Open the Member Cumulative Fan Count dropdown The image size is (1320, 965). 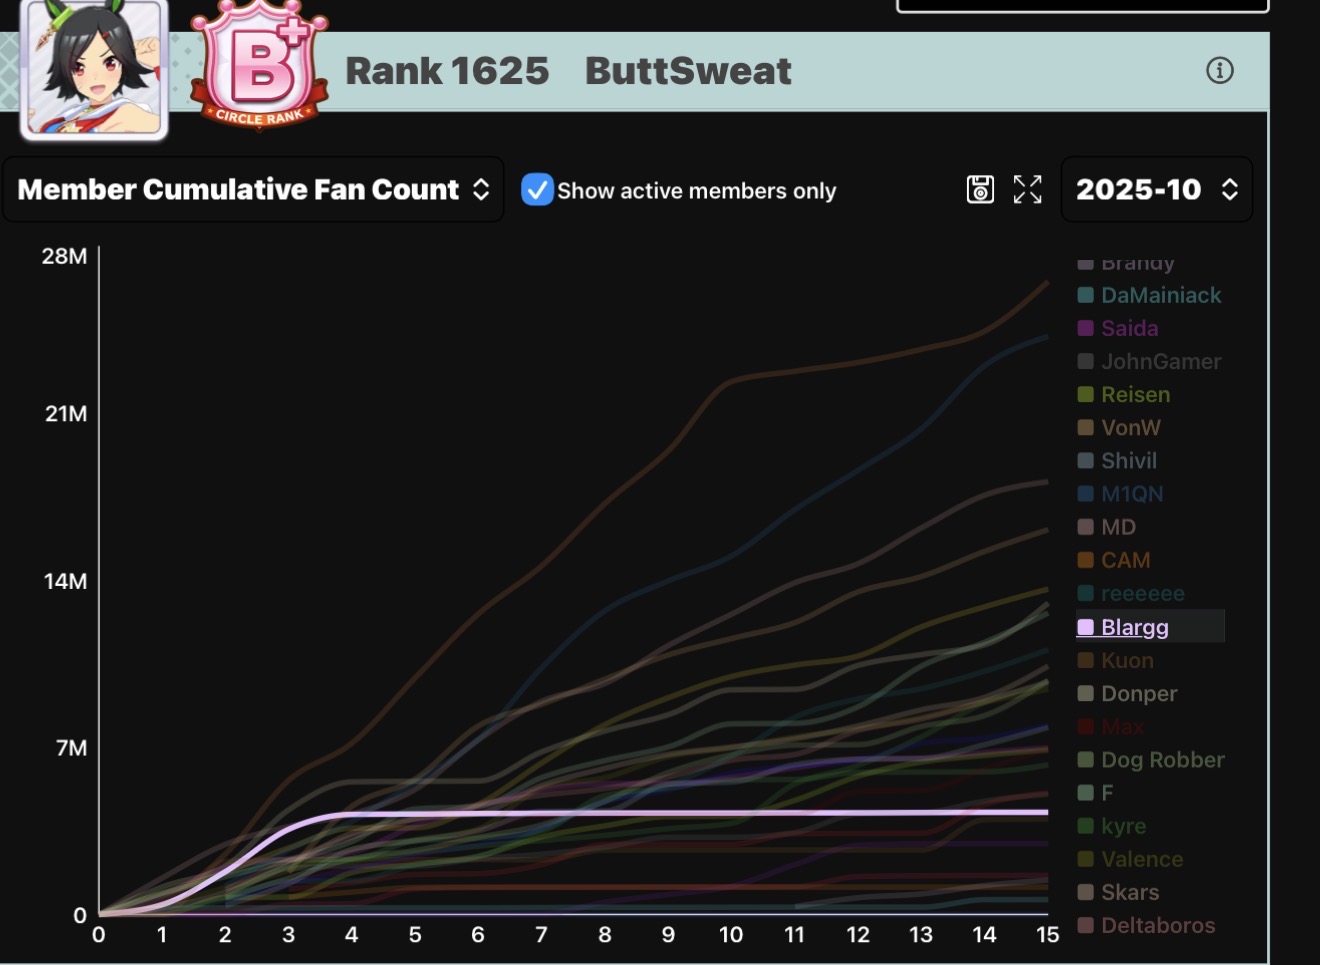(x=253, y=189)
